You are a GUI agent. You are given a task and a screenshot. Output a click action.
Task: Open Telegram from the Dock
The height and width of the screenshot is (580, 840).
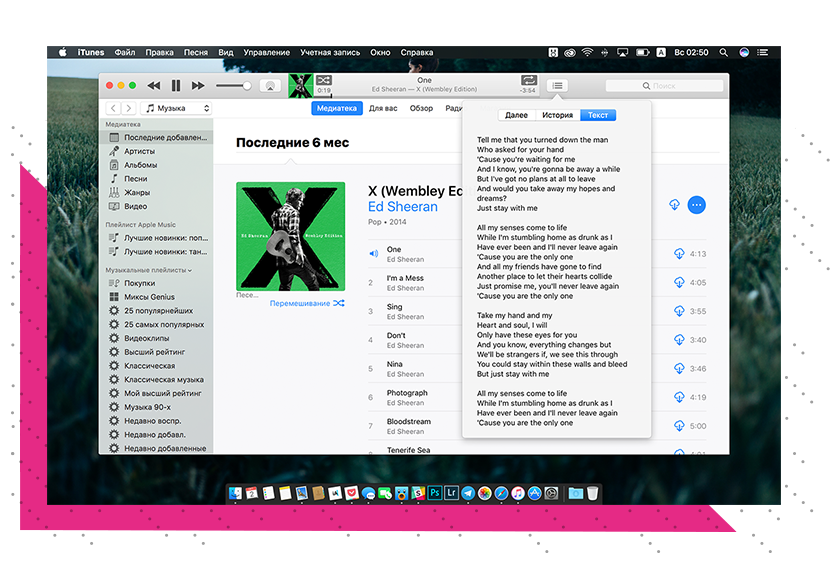468,493
